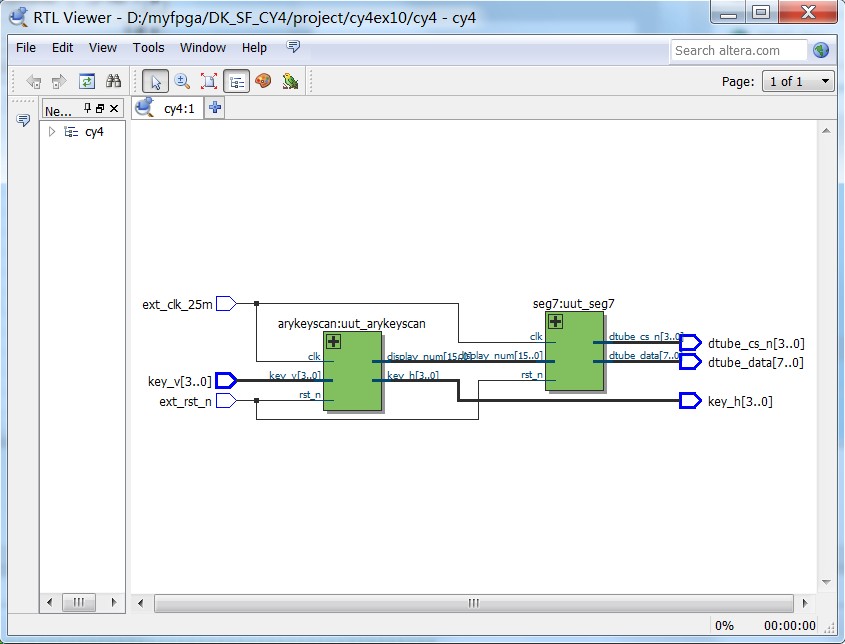The image size is (845, 644).
Task: Click the binoculars Find icon
Action: [113, 81]
